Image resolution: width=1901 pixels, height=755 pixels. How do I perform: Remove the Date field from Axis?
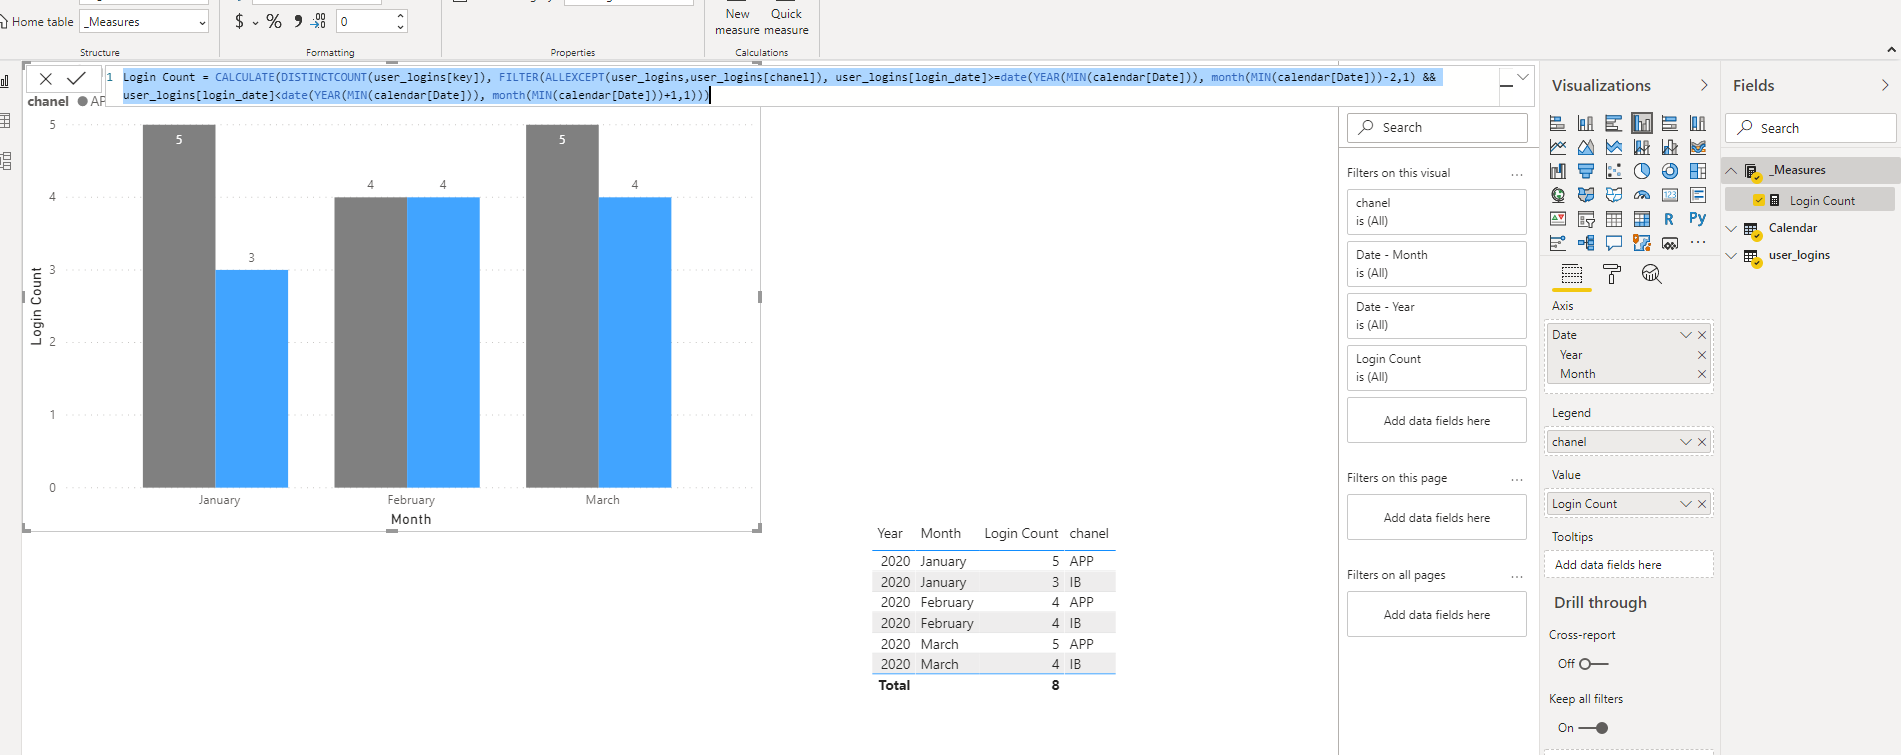(1702, 335)
